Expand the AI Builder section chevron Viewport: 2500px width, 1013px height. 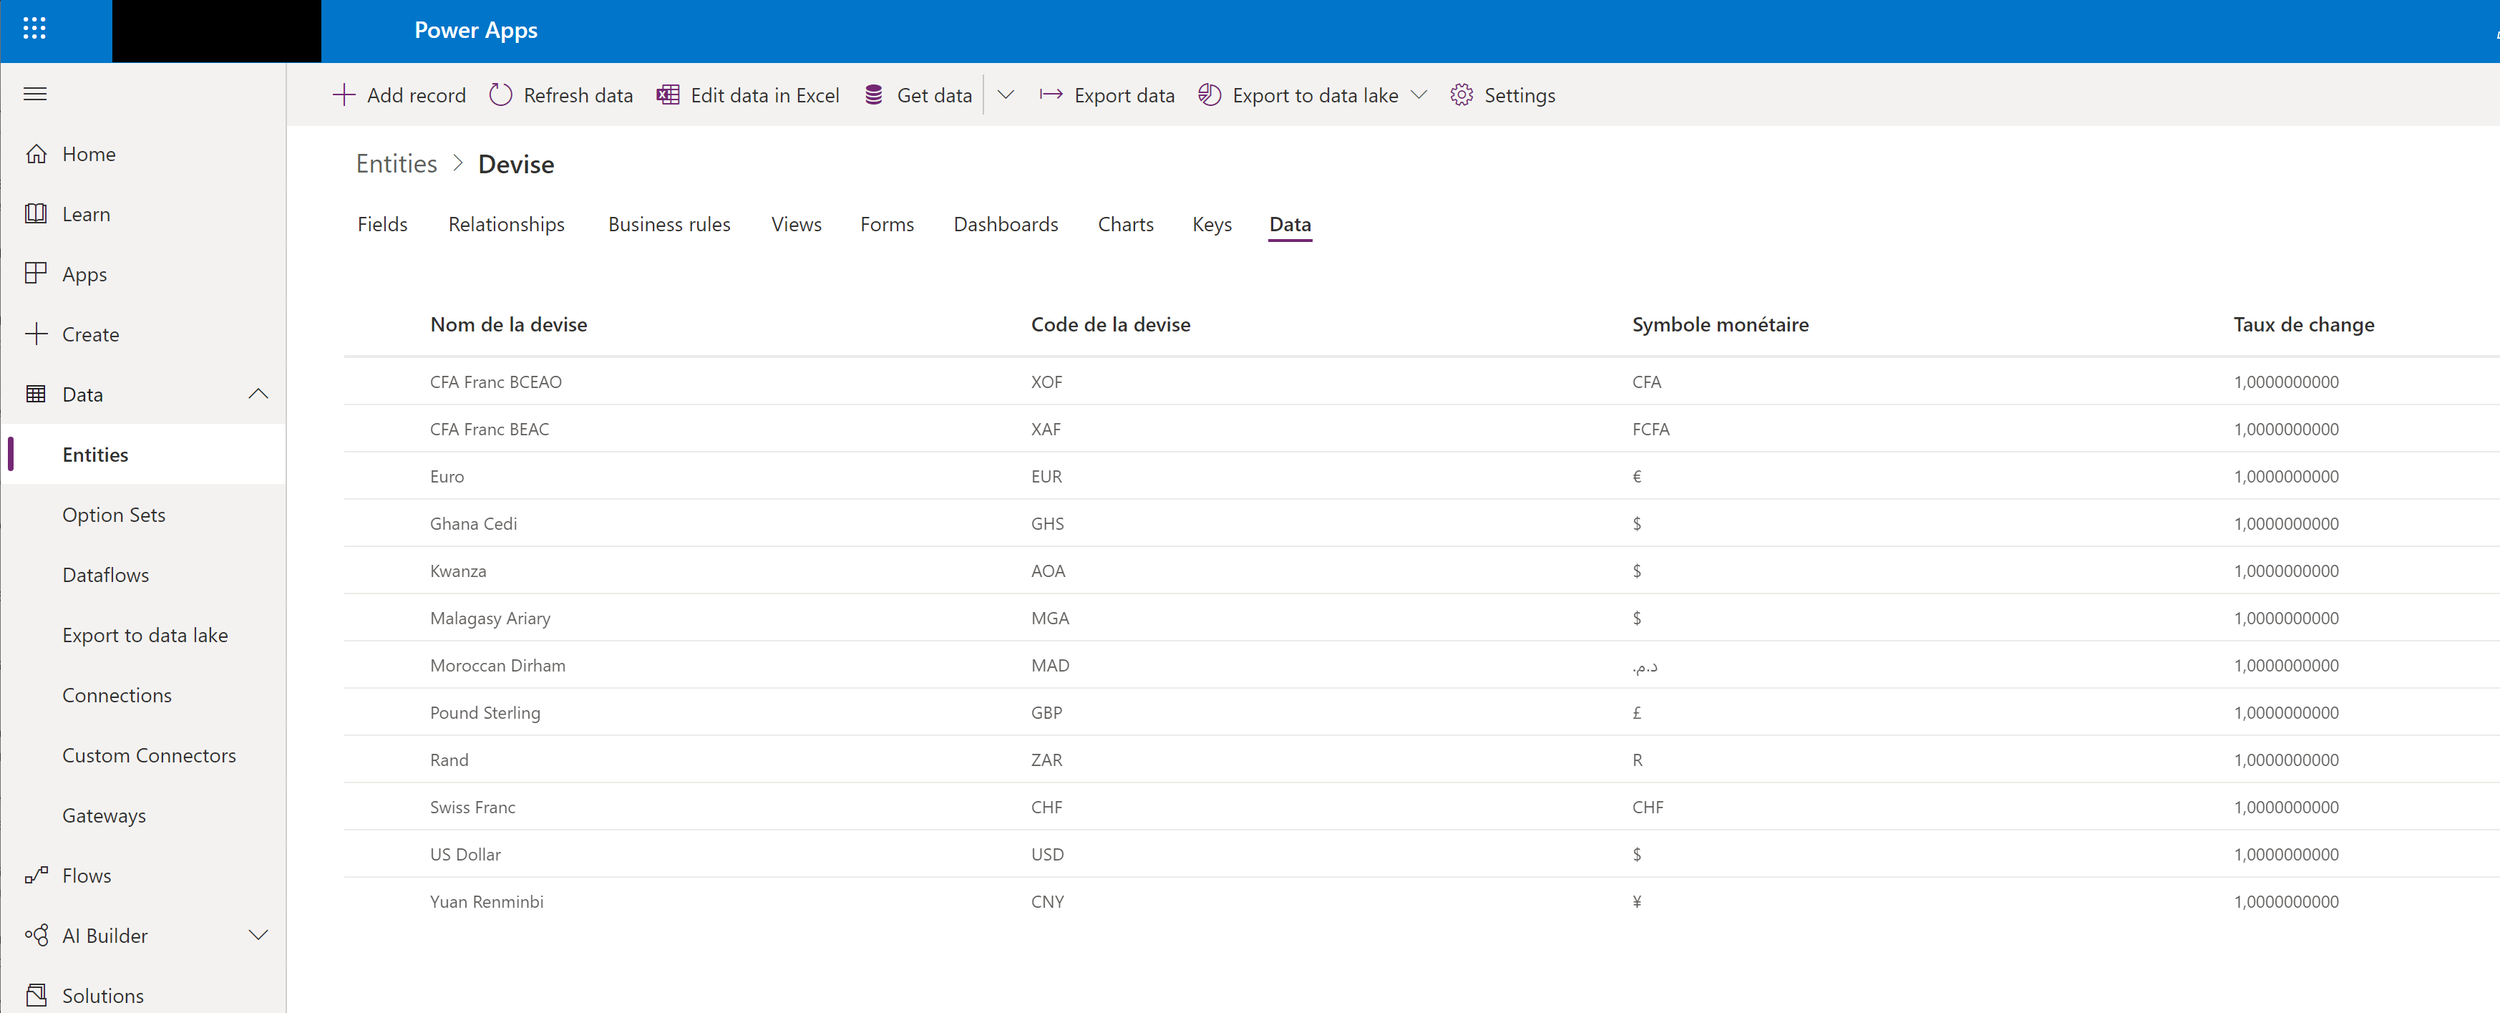(258, 935)
